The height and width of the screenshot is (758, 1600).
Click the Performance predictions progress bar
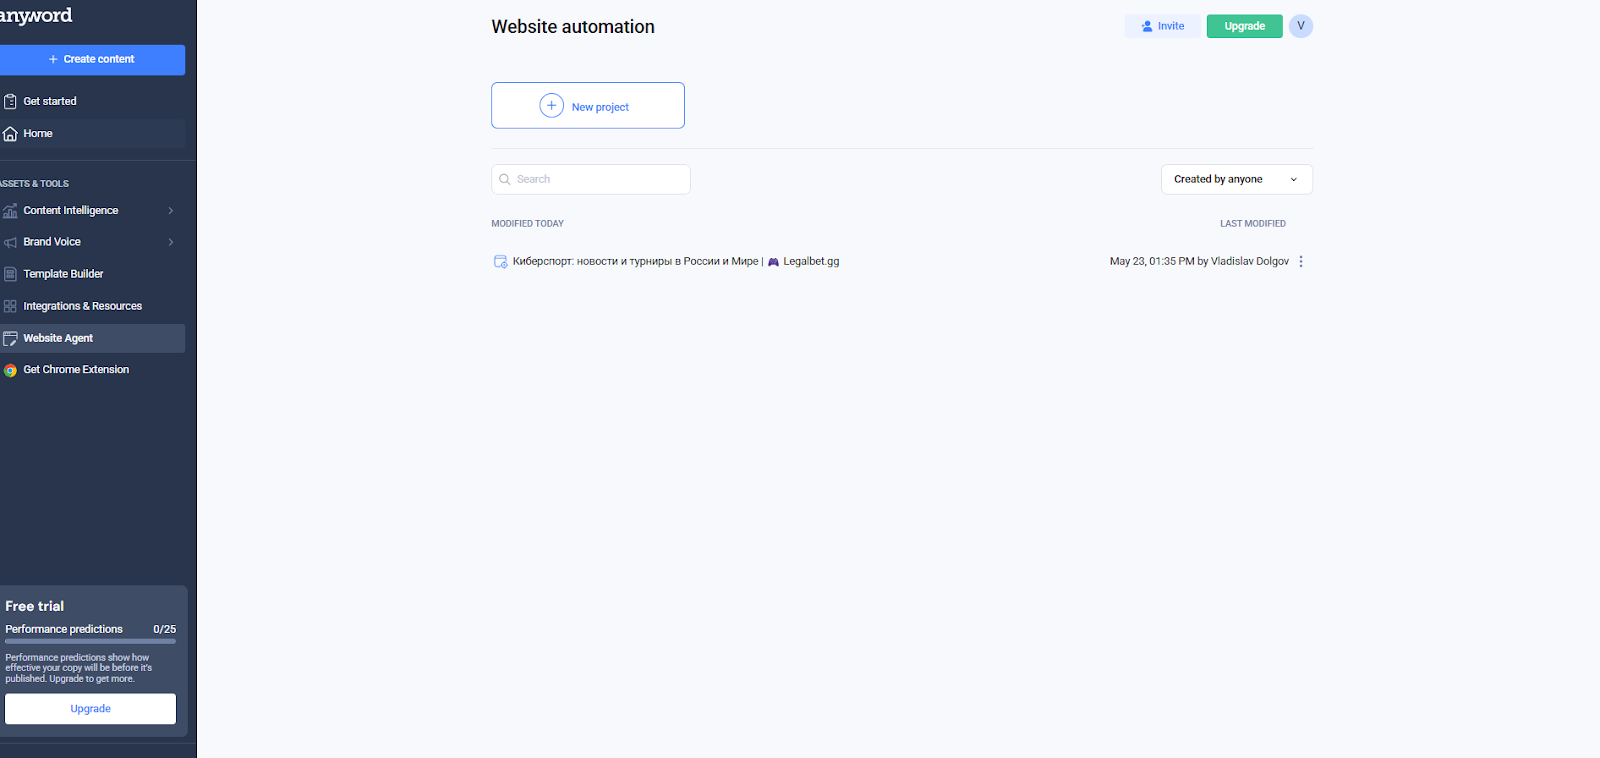pos(90,641)
